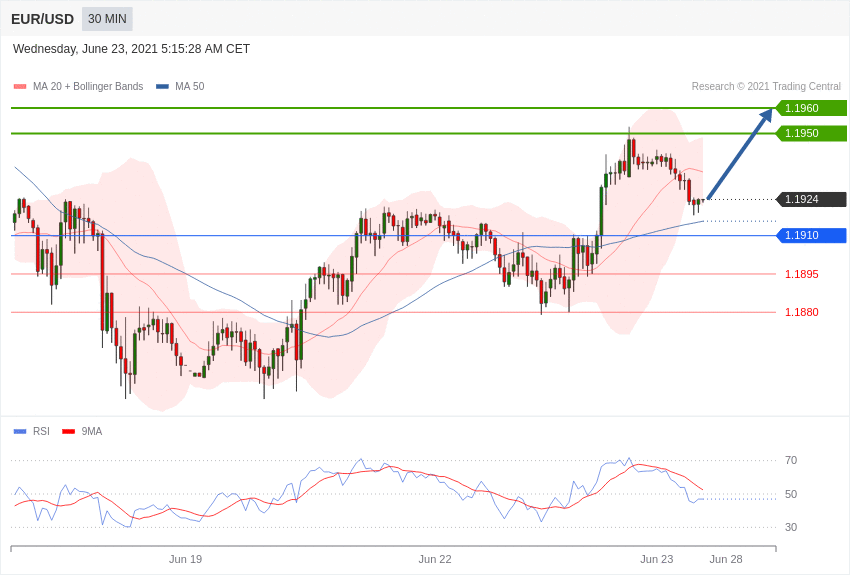Click the RSI blue legend swatch
Image resolution: width=850 pixels, height=576 pixels.
(x=20, y=431)
